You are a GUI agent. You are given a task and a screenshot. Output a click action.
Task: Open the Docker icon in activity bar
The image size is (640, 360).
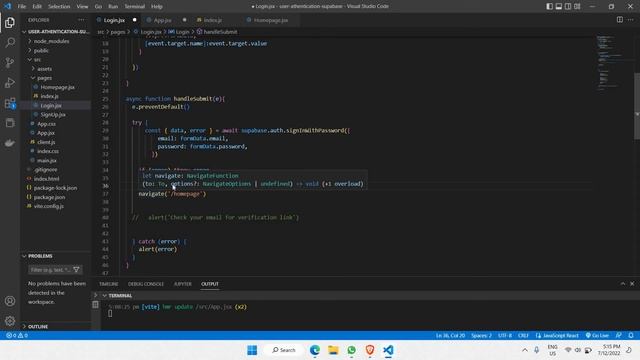pyautogui.click(x=10, y=143)
